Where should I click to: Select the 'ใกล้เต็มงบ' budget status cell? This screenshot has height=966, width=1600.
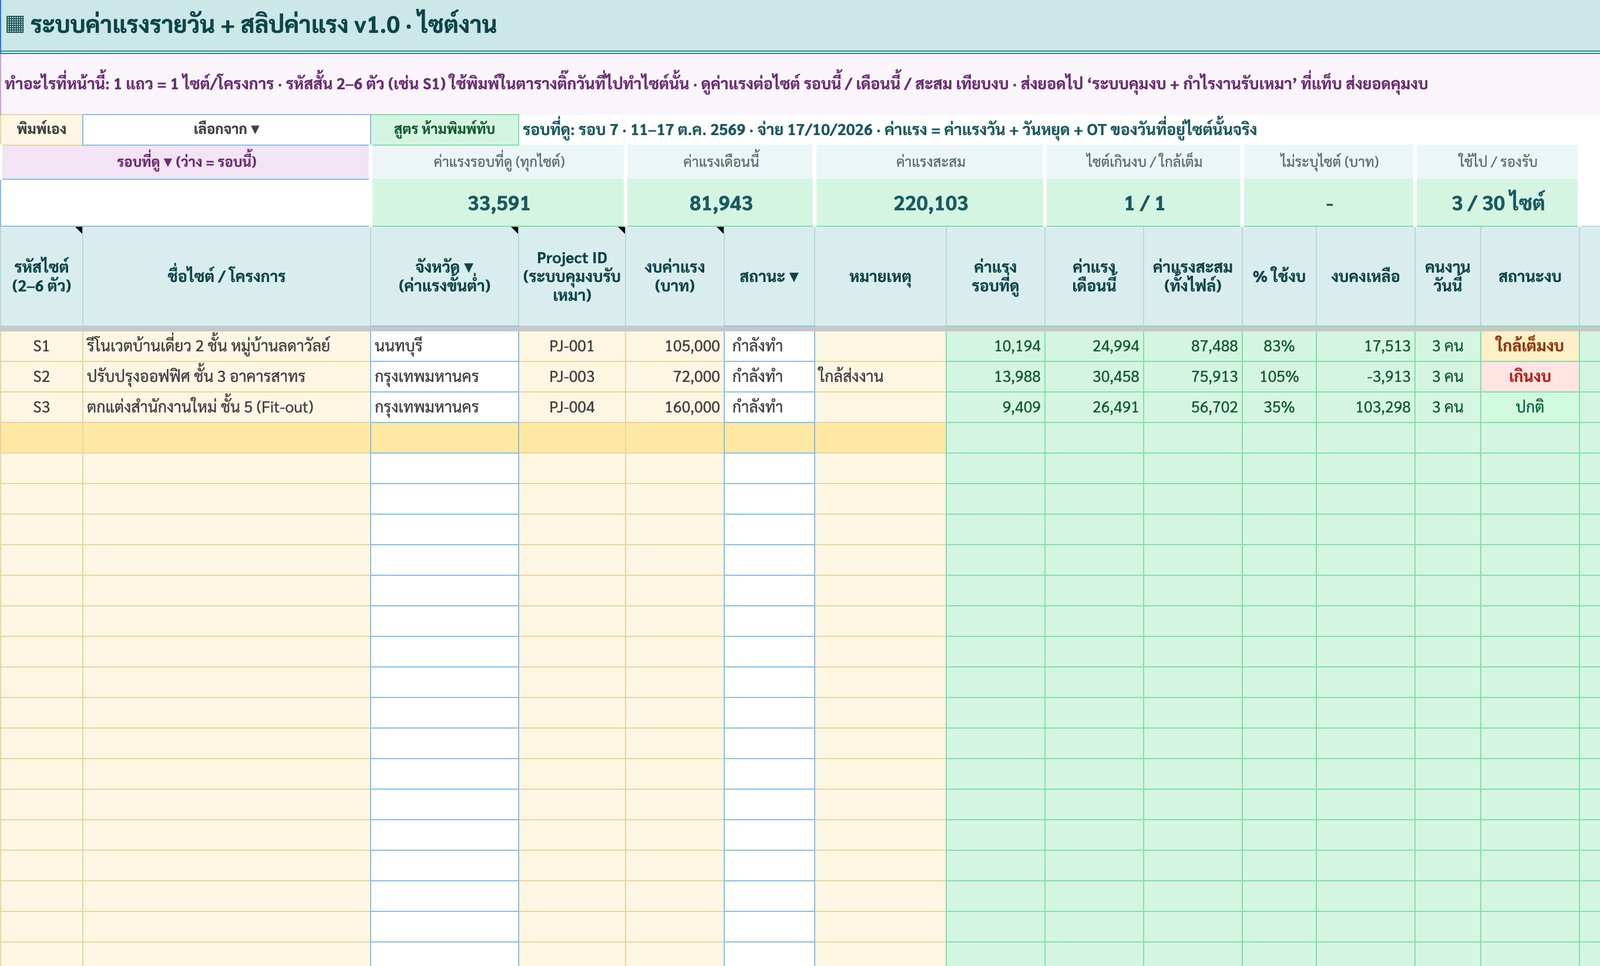[1529, 346]
